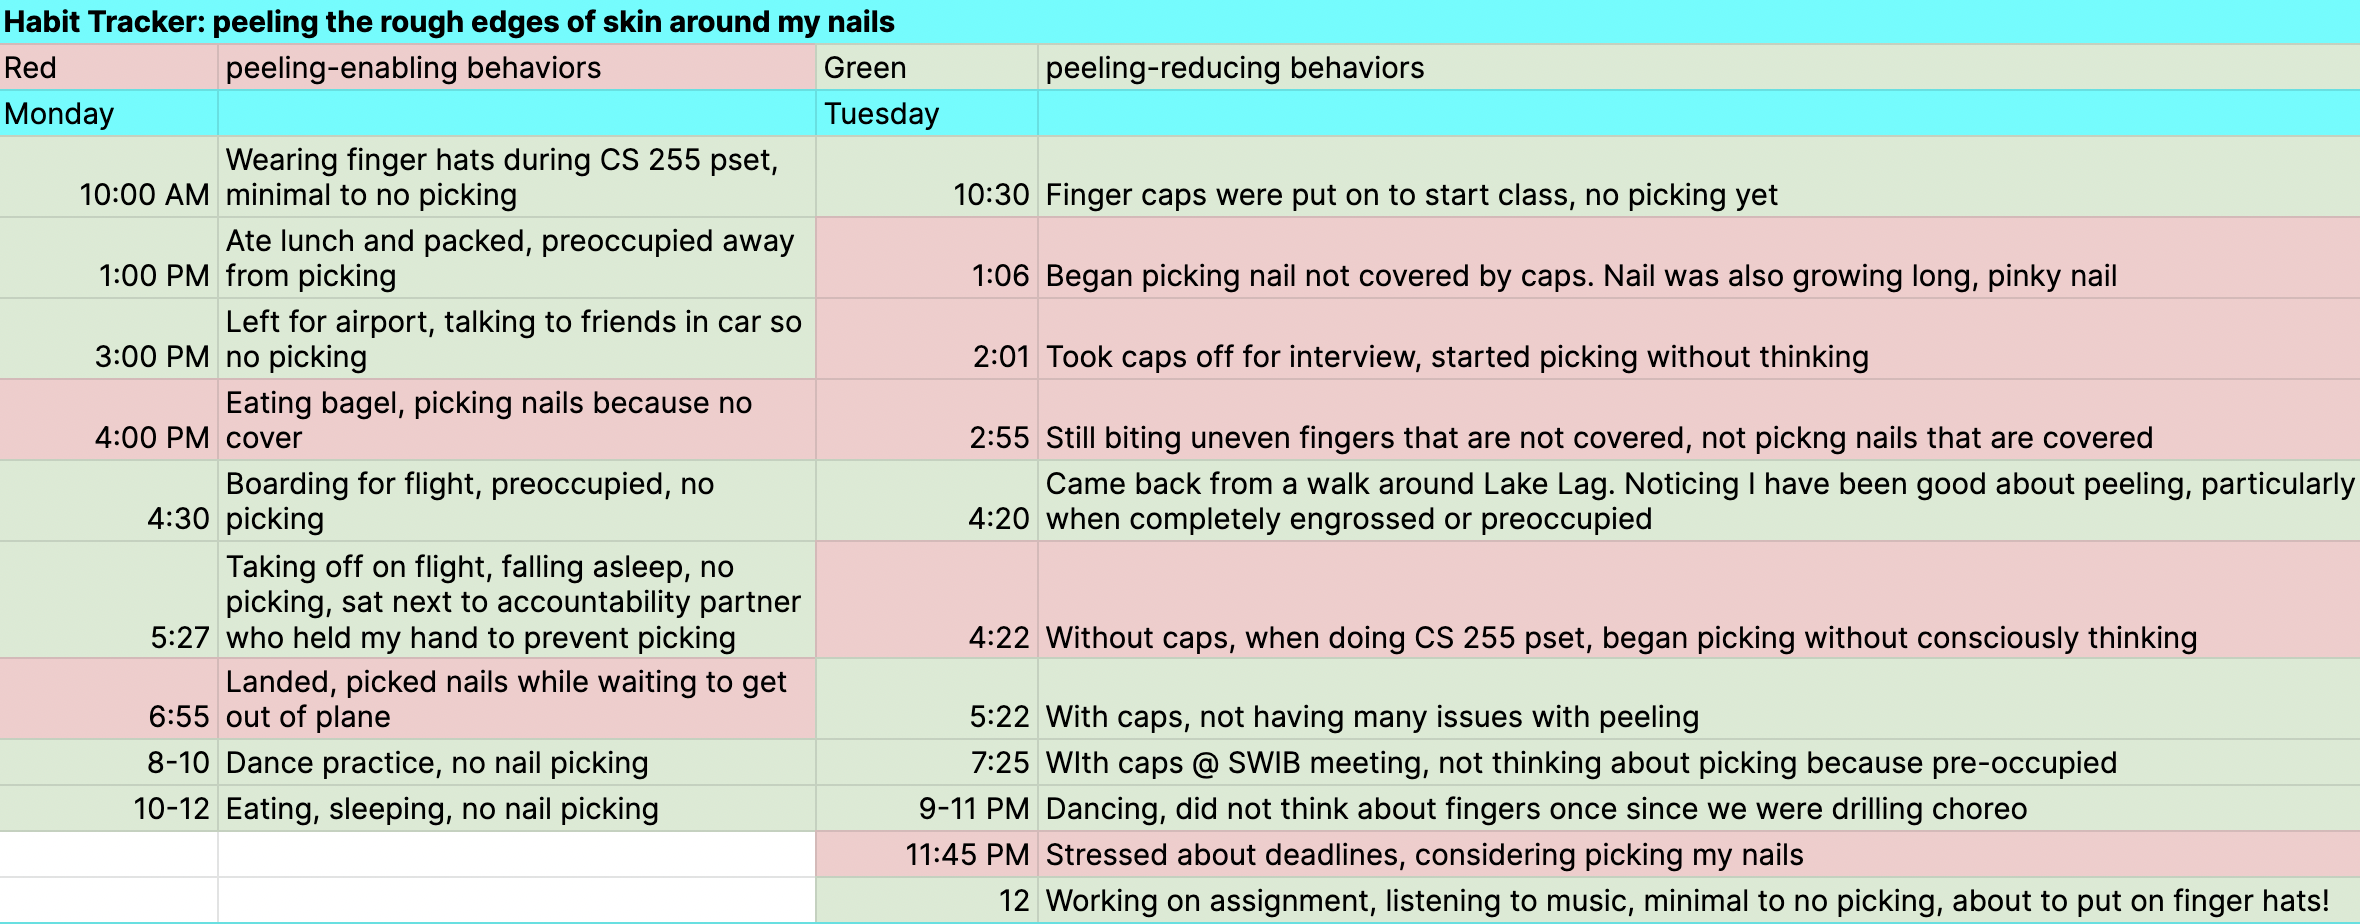Click the peeling-reducing behaviors cell

[x=1699, y=67]
